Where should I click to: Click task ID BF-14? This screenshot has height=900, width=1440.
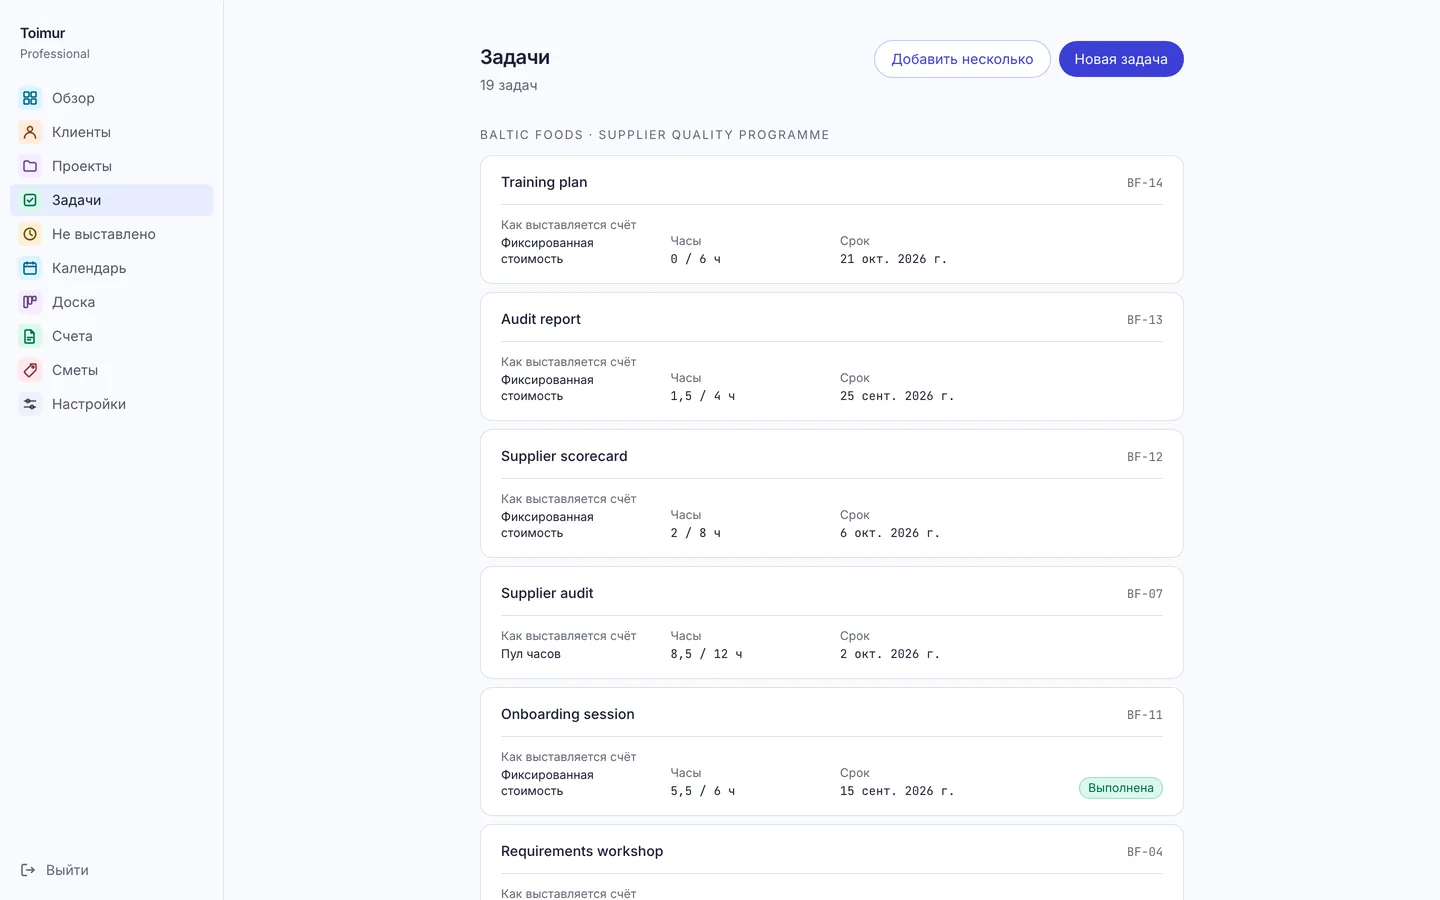pyautogui.click(x=1145, y=183)
